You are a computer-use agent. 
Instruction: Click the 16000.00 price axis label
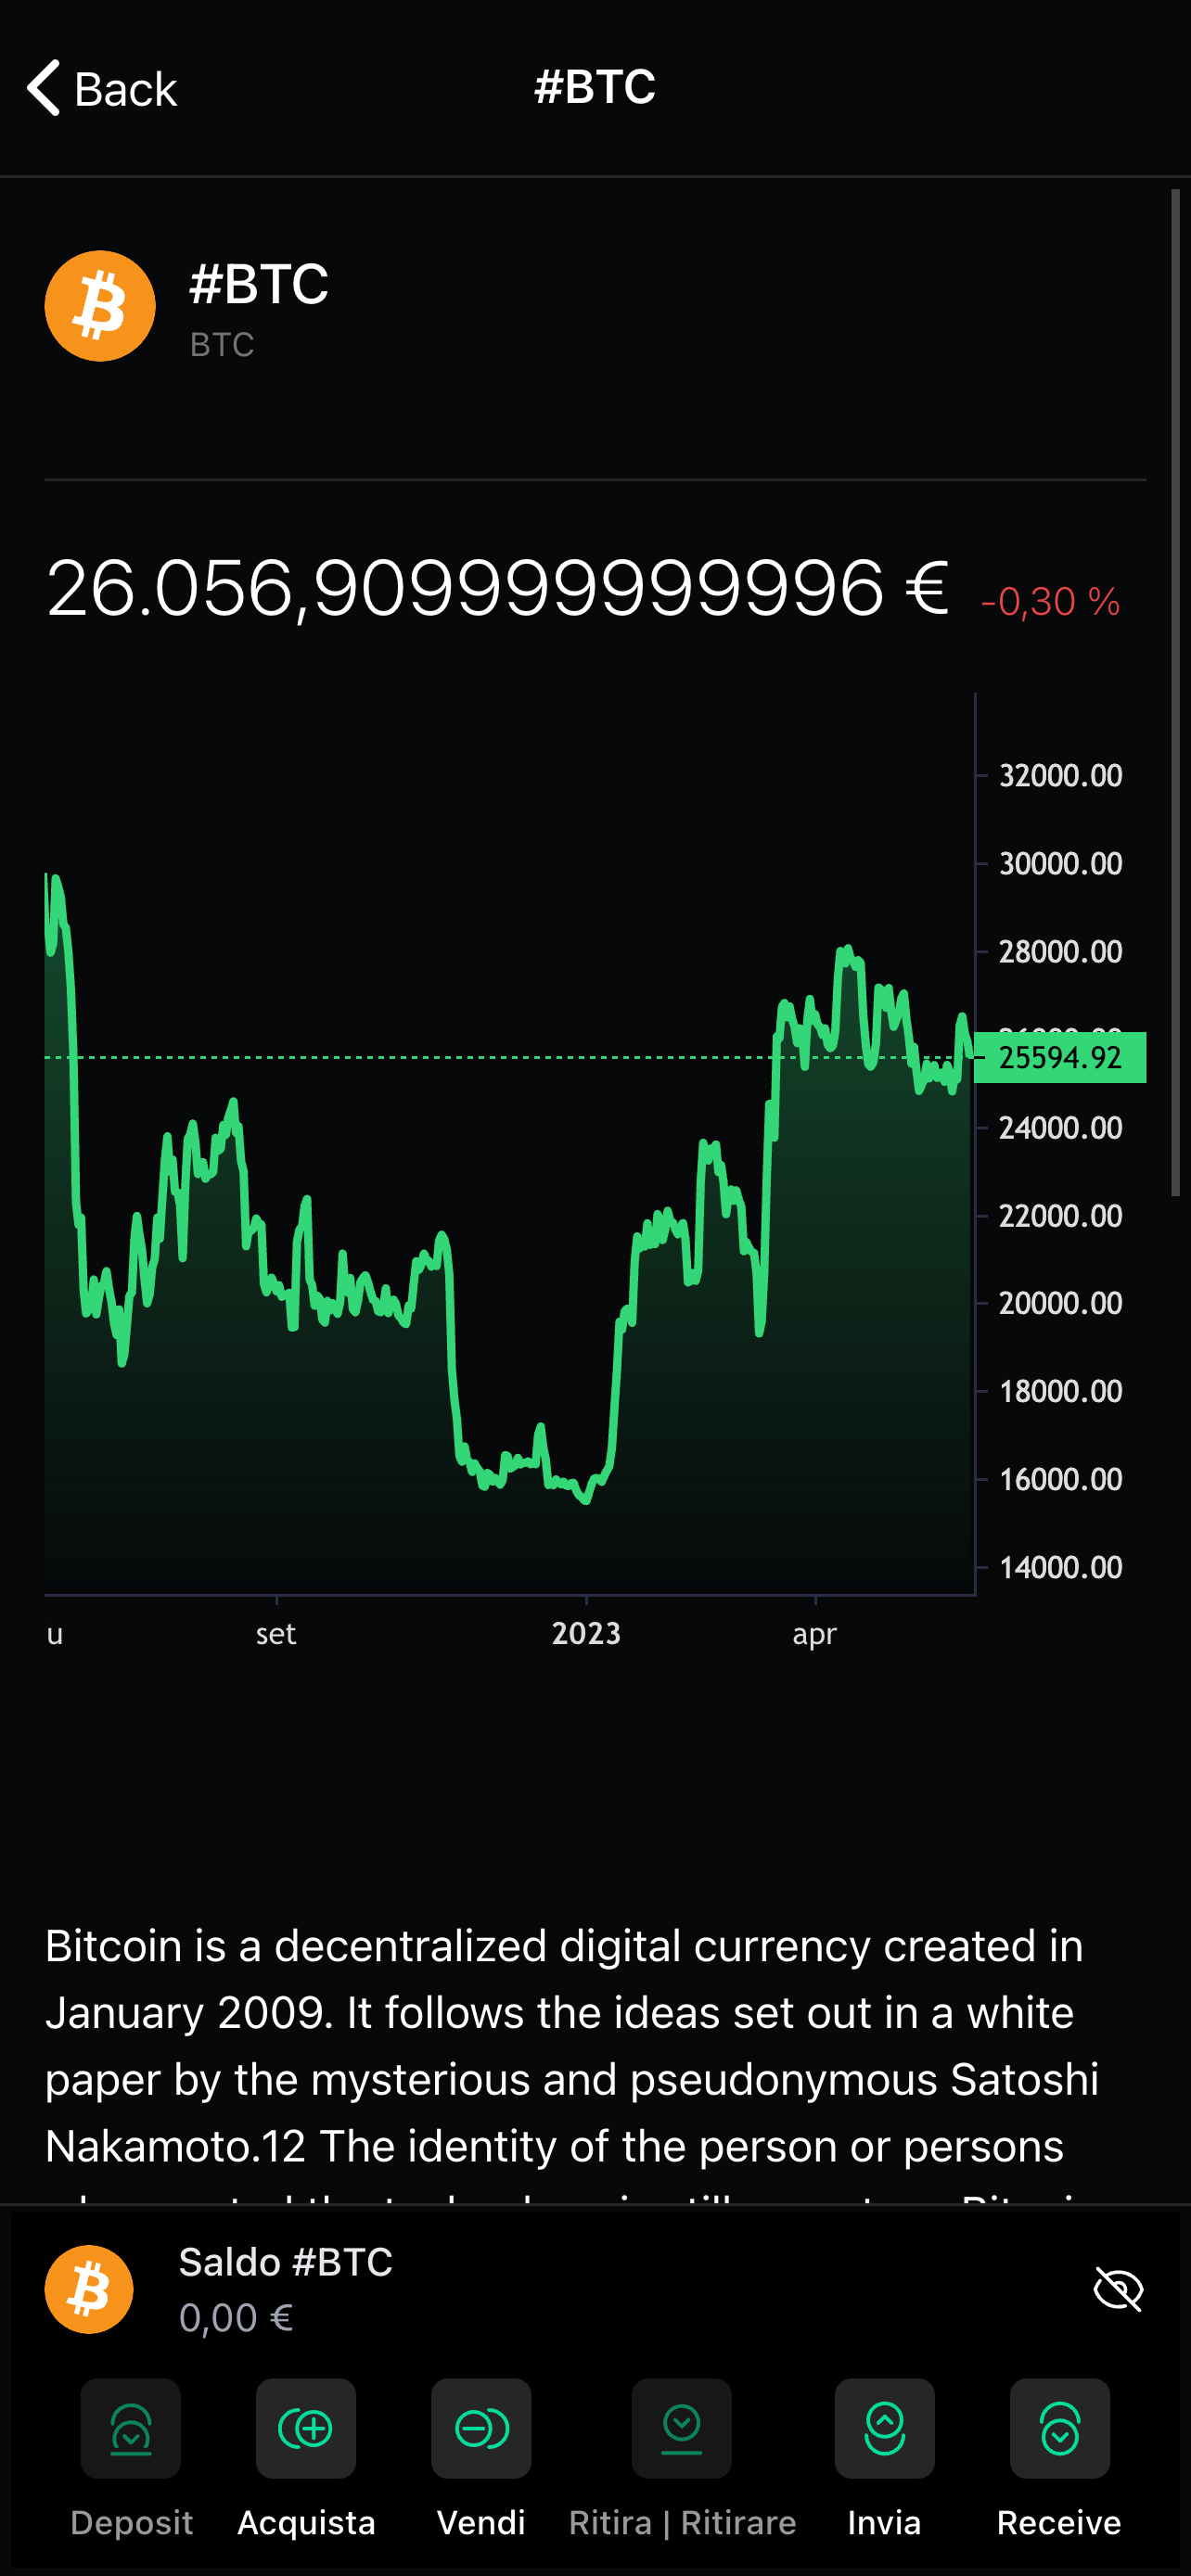(1060, 1478)
